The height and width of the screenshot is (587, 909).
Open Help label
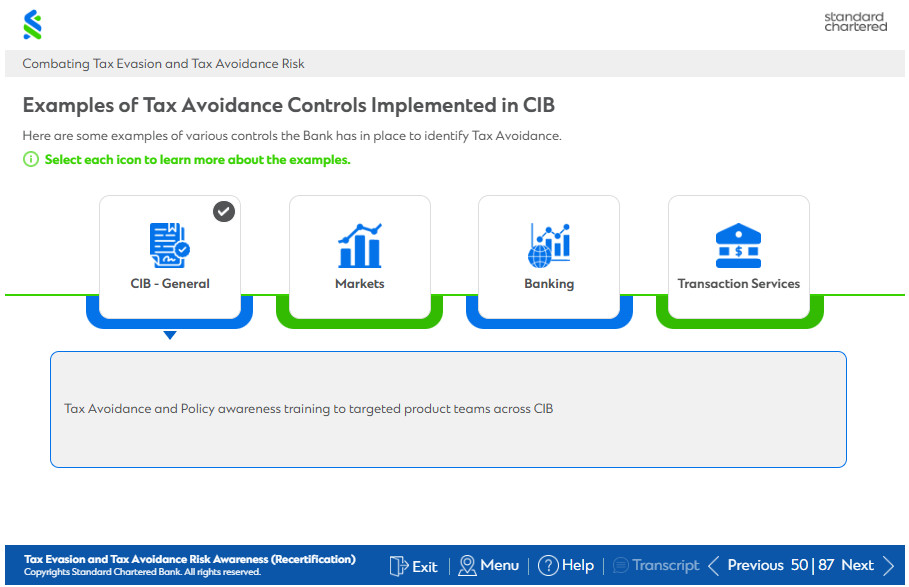pos(578,566)
